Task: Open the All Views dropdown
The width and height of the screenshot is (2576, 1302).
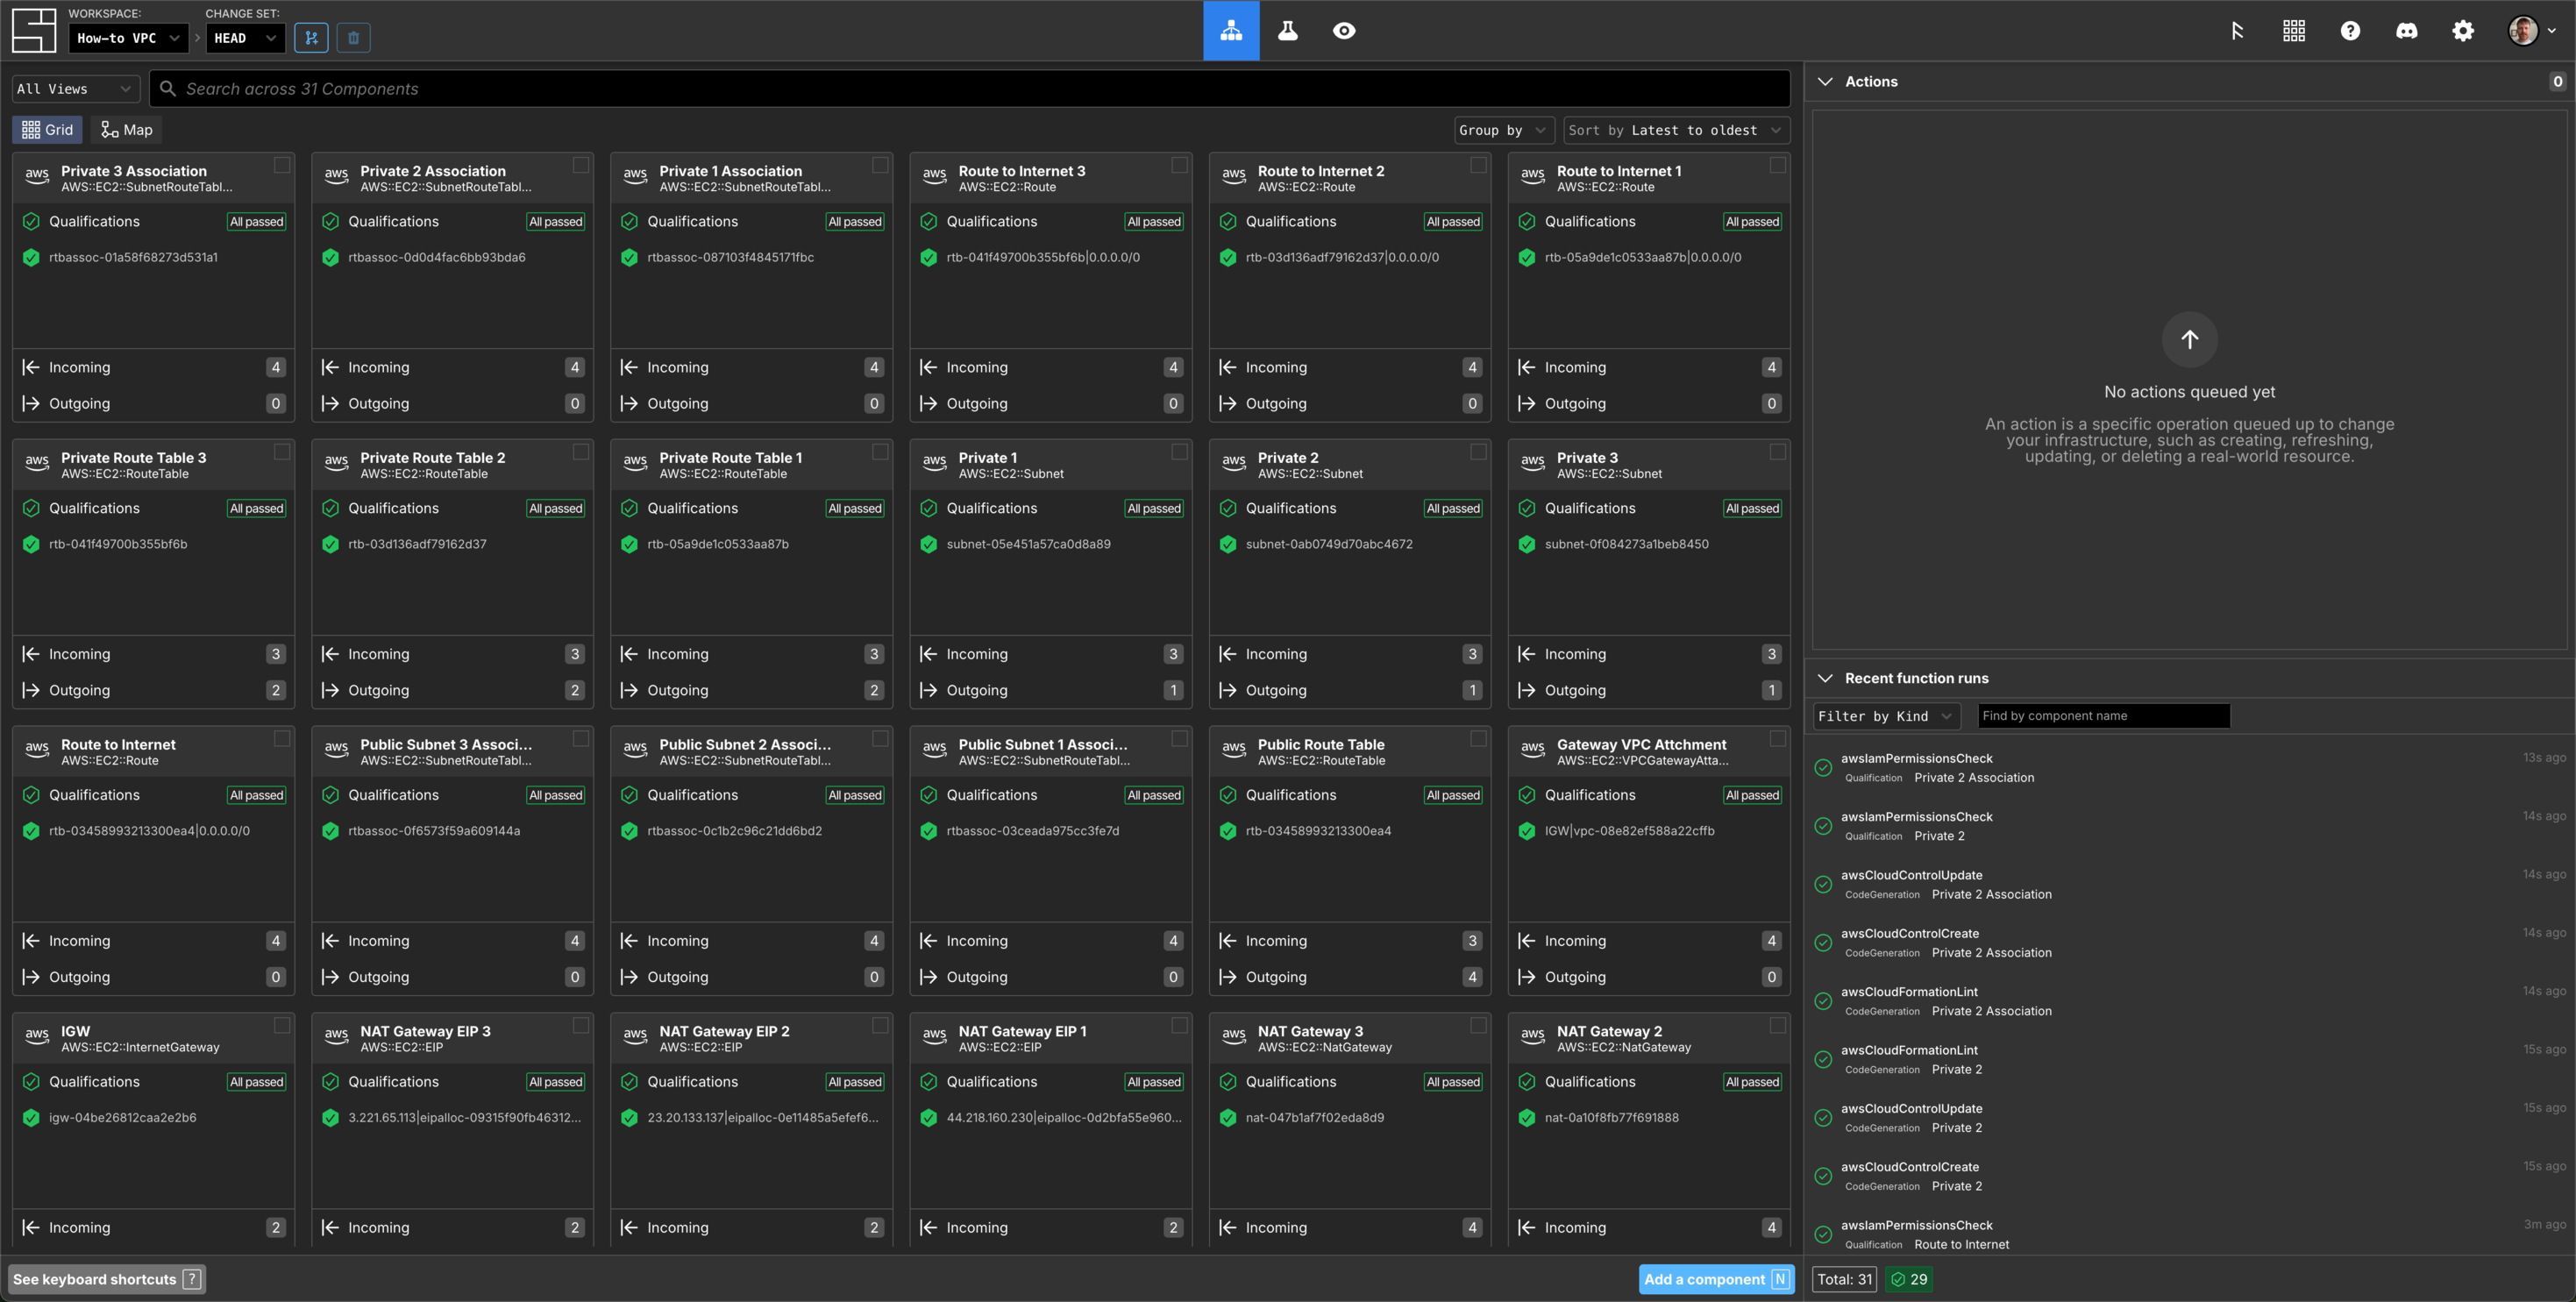Action: click(75, 89)
